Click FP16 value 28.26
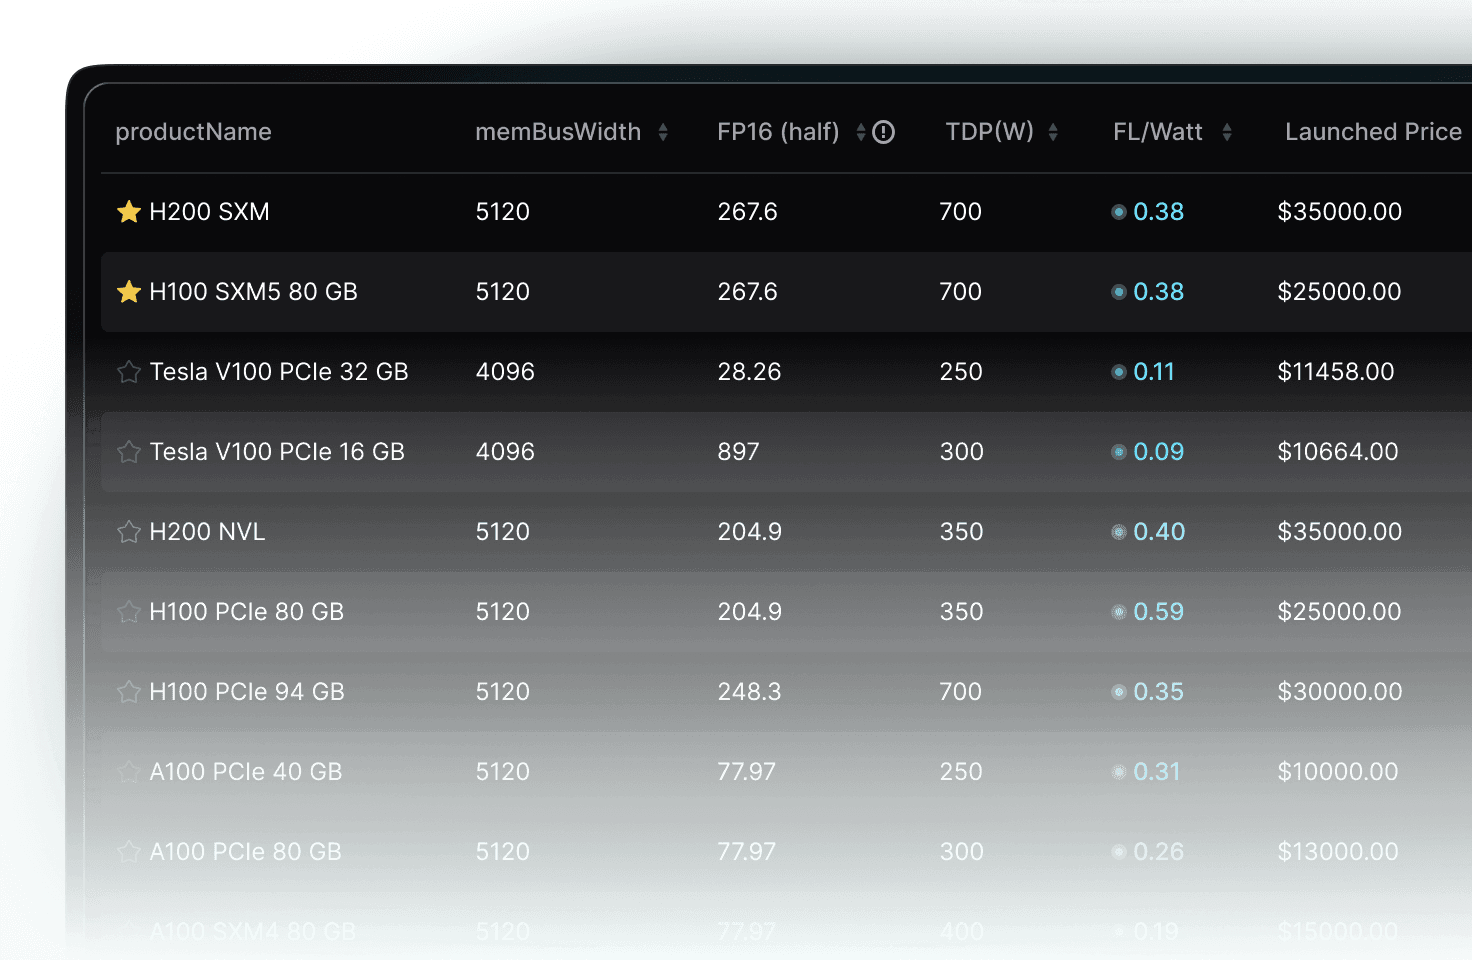1472x960 pixels. (x=749, y=372)
